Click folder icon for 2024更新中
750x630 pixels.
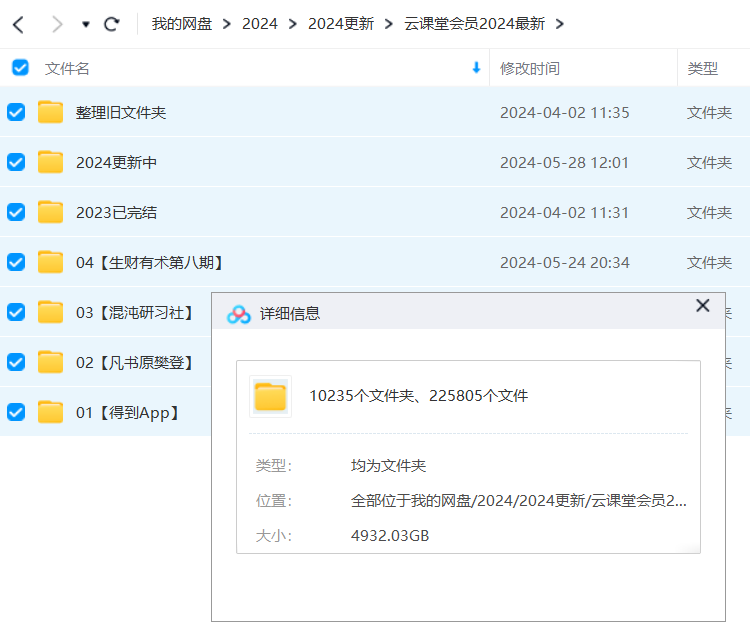tap(51, 162)
